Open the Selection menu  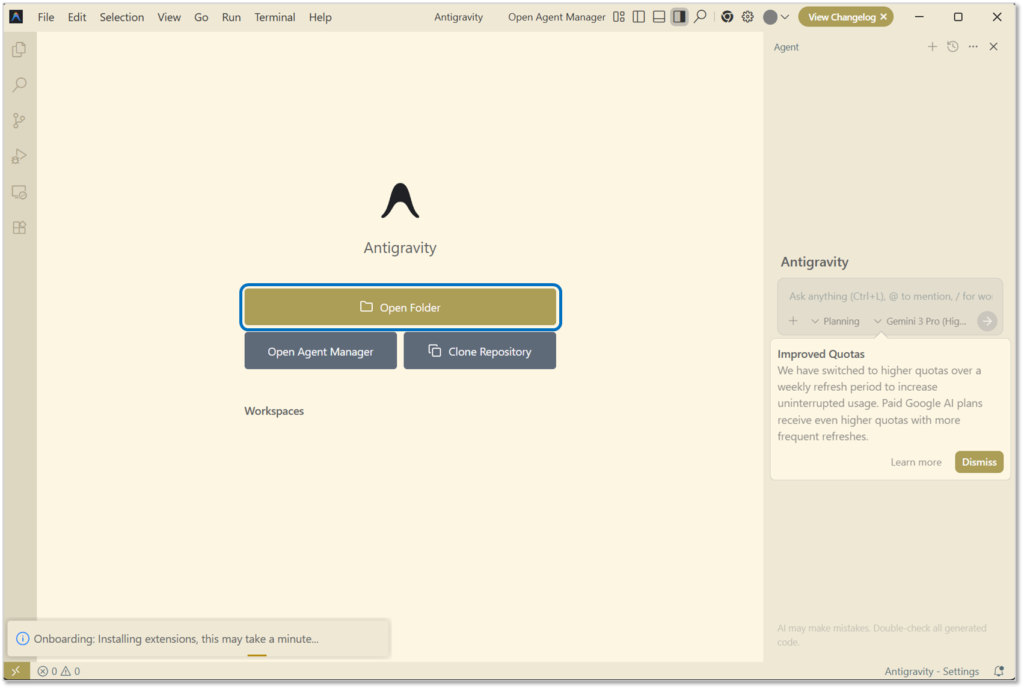pyautogui.click(x=122, y=17)
